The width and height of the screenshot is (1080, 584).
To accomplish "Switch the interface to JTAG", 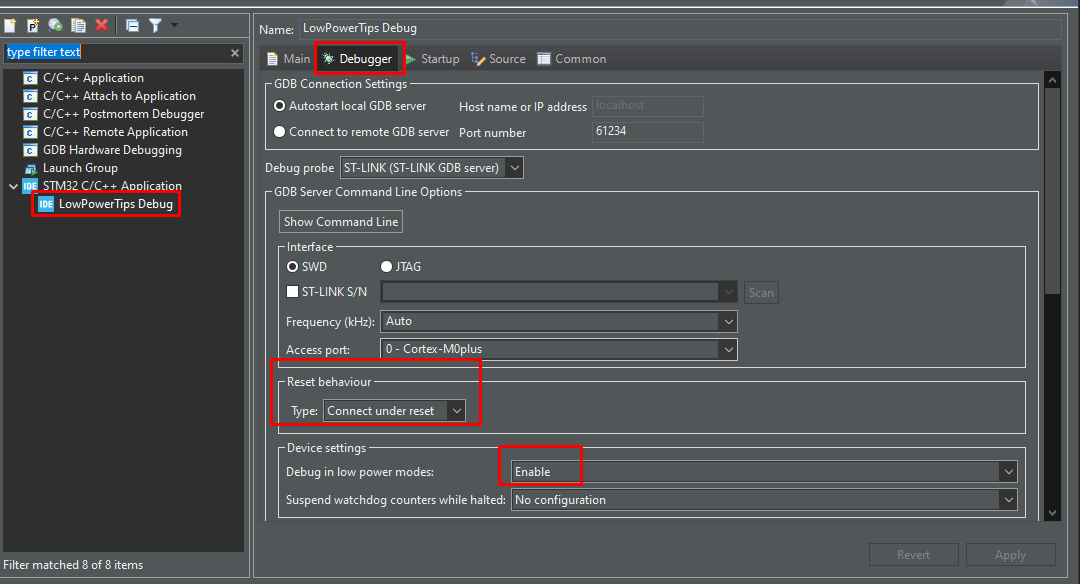I will tap(385, 266).
